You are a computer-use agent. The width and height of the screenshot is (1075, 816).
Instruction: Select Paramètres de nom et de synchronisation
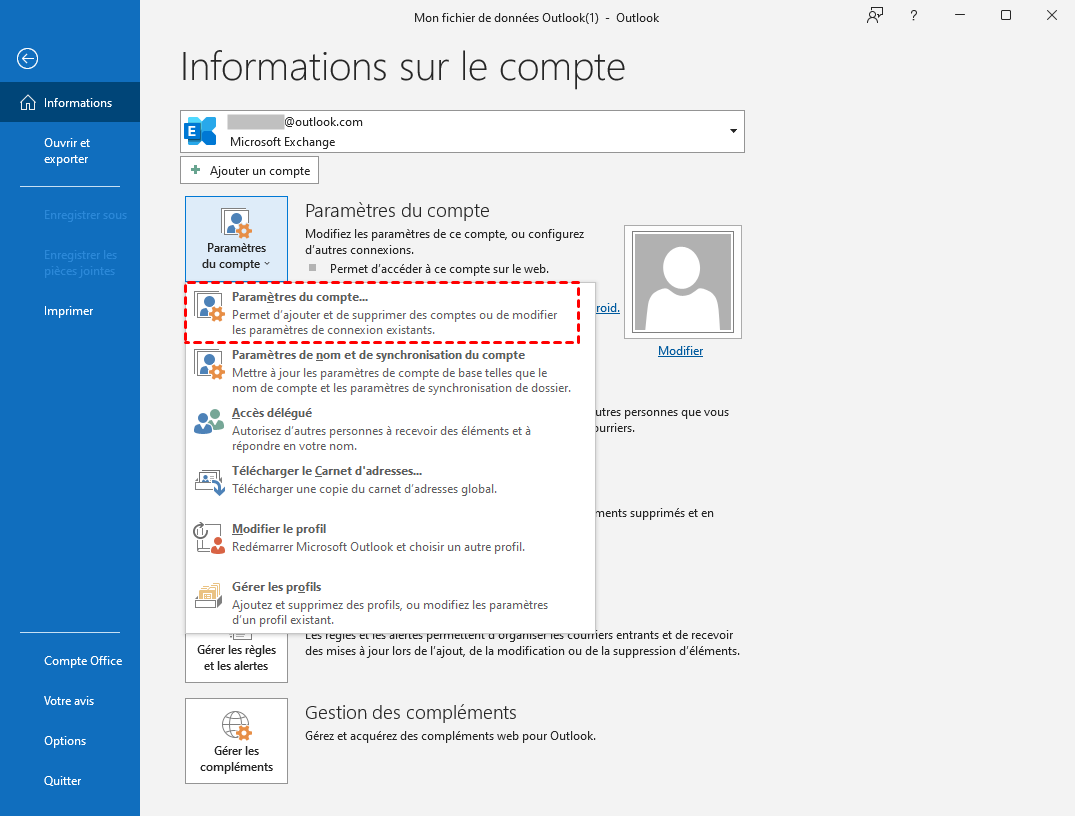390,371
